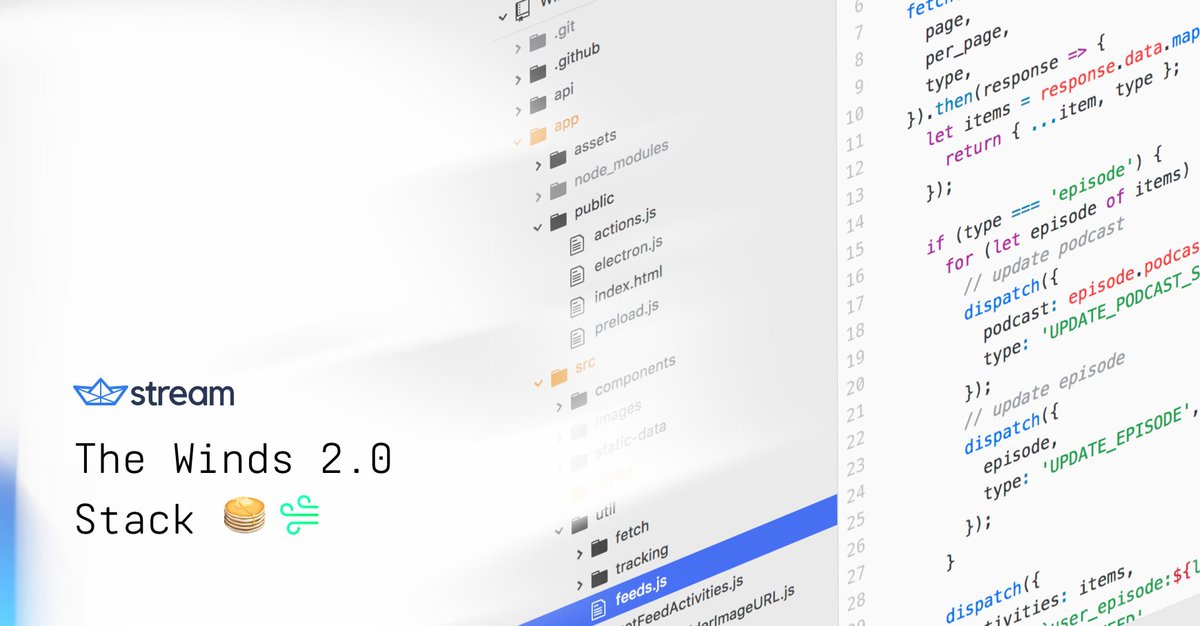Click line number 14 in the gutter
This screenshot has width=1200, height=626.
coord(853,222)
